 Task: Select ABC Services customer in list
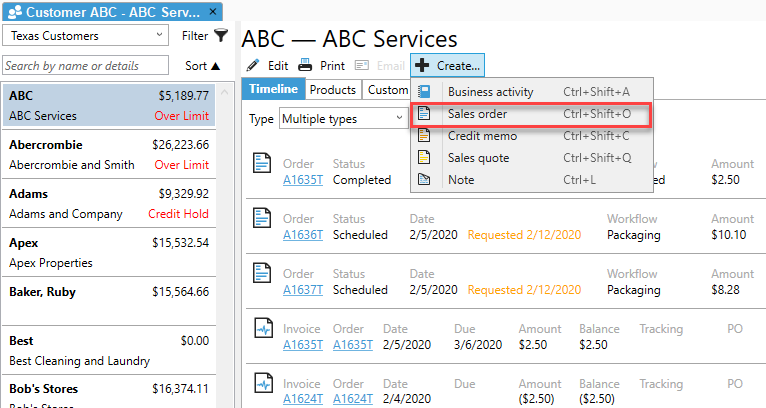coord(109,106)
